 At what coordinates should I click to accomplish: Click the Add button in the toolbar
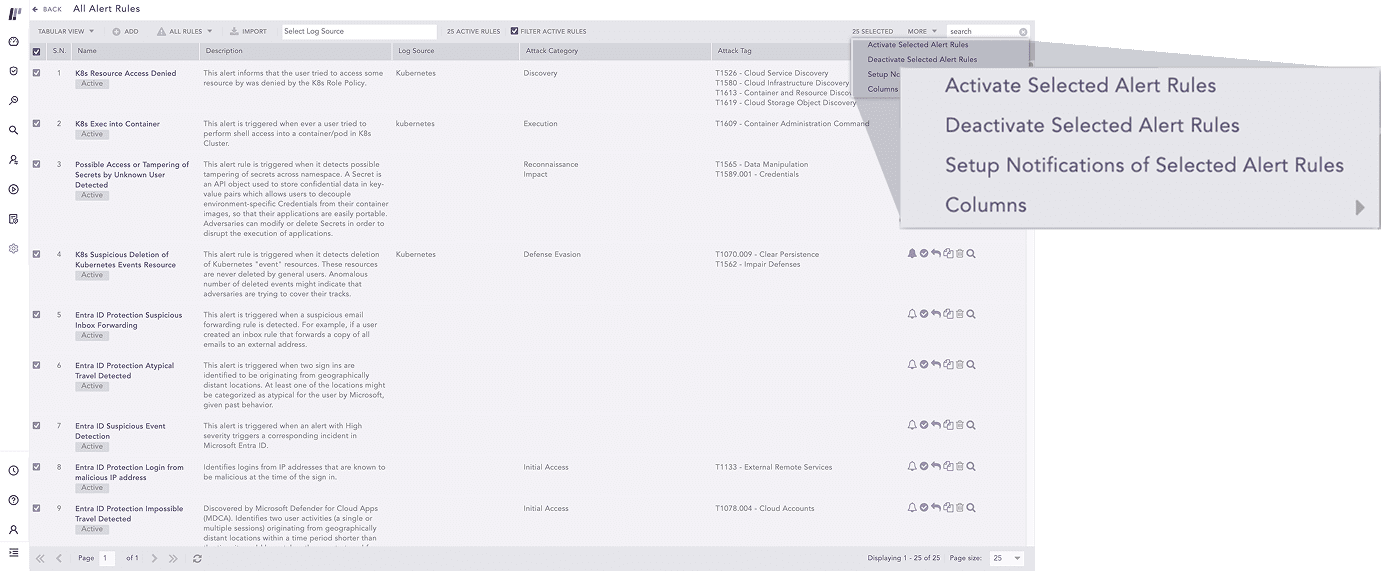(126, 31)
